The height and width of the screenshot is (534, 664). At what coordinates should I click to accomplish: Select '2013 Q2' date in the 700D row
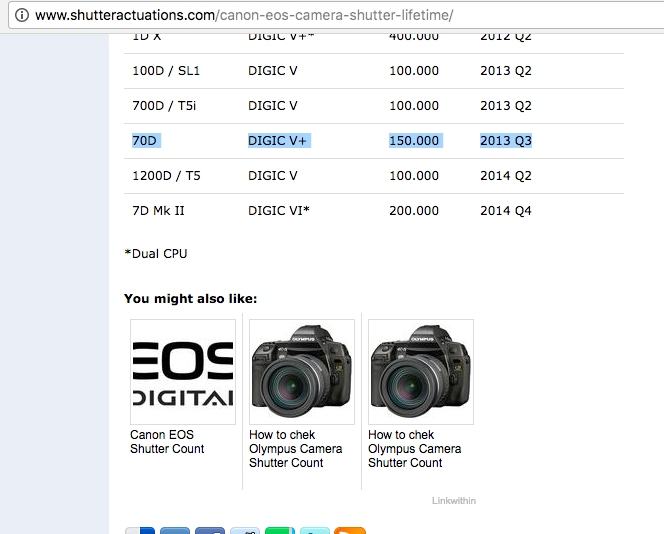[506, 106]
